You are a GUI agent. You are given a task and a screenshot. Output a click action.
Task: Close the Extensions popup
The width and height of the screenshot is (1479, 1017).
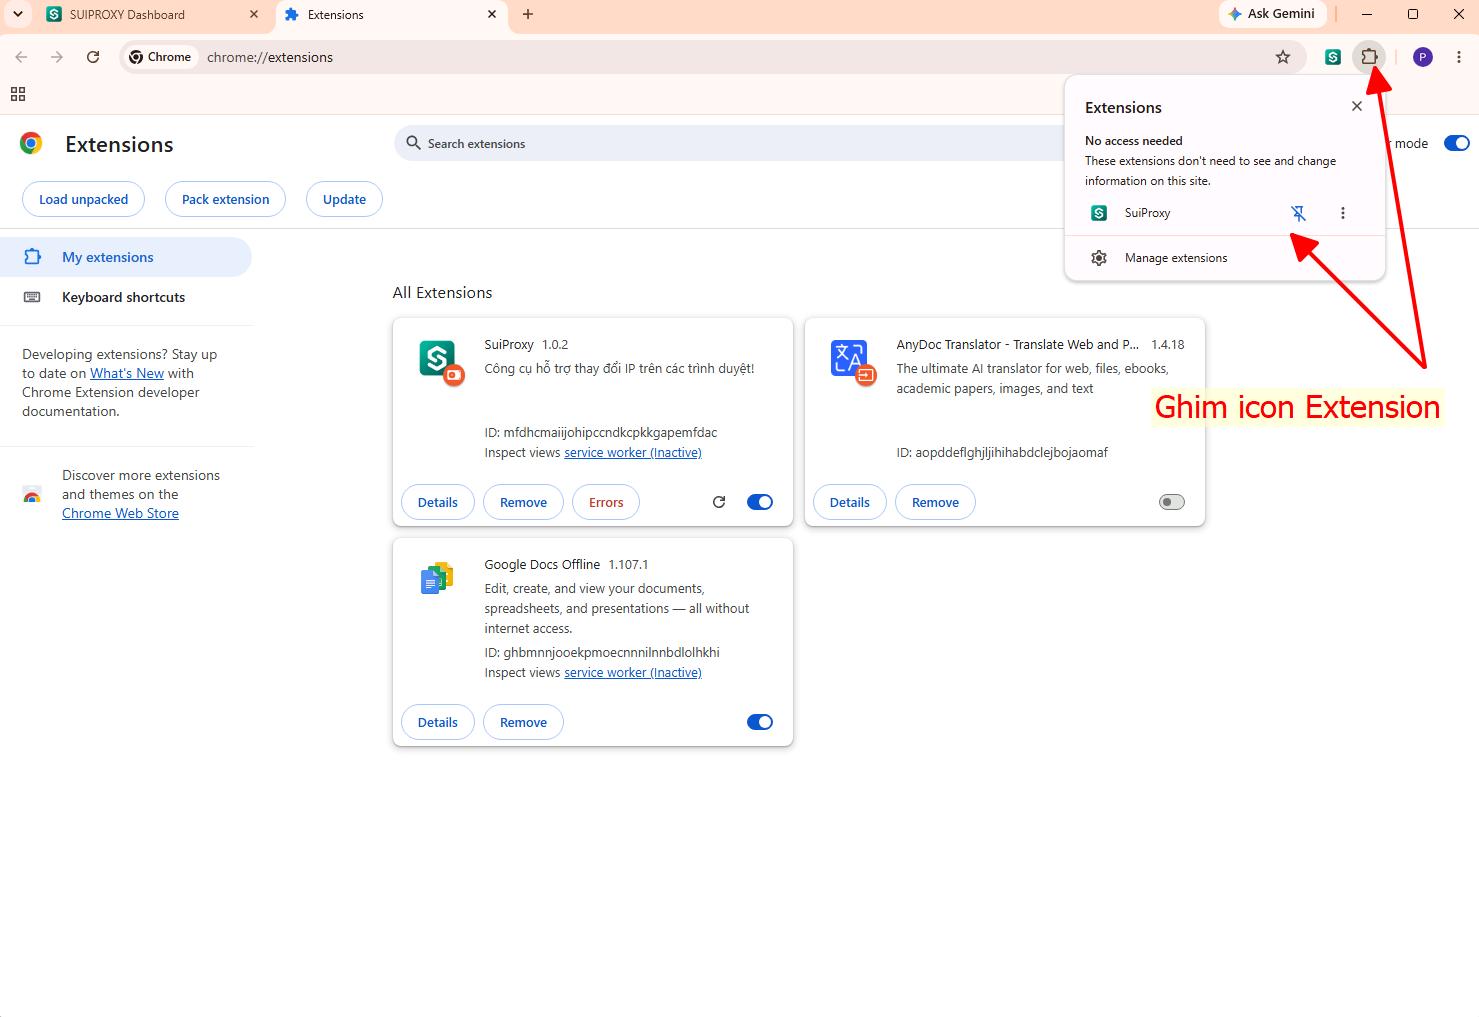click(1357, 106)
